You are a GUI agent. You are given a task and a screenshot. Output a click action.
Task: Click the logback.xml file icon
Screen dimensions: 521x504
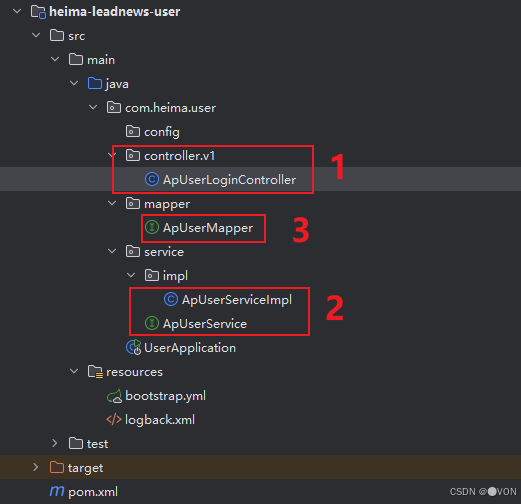[114, 420]
